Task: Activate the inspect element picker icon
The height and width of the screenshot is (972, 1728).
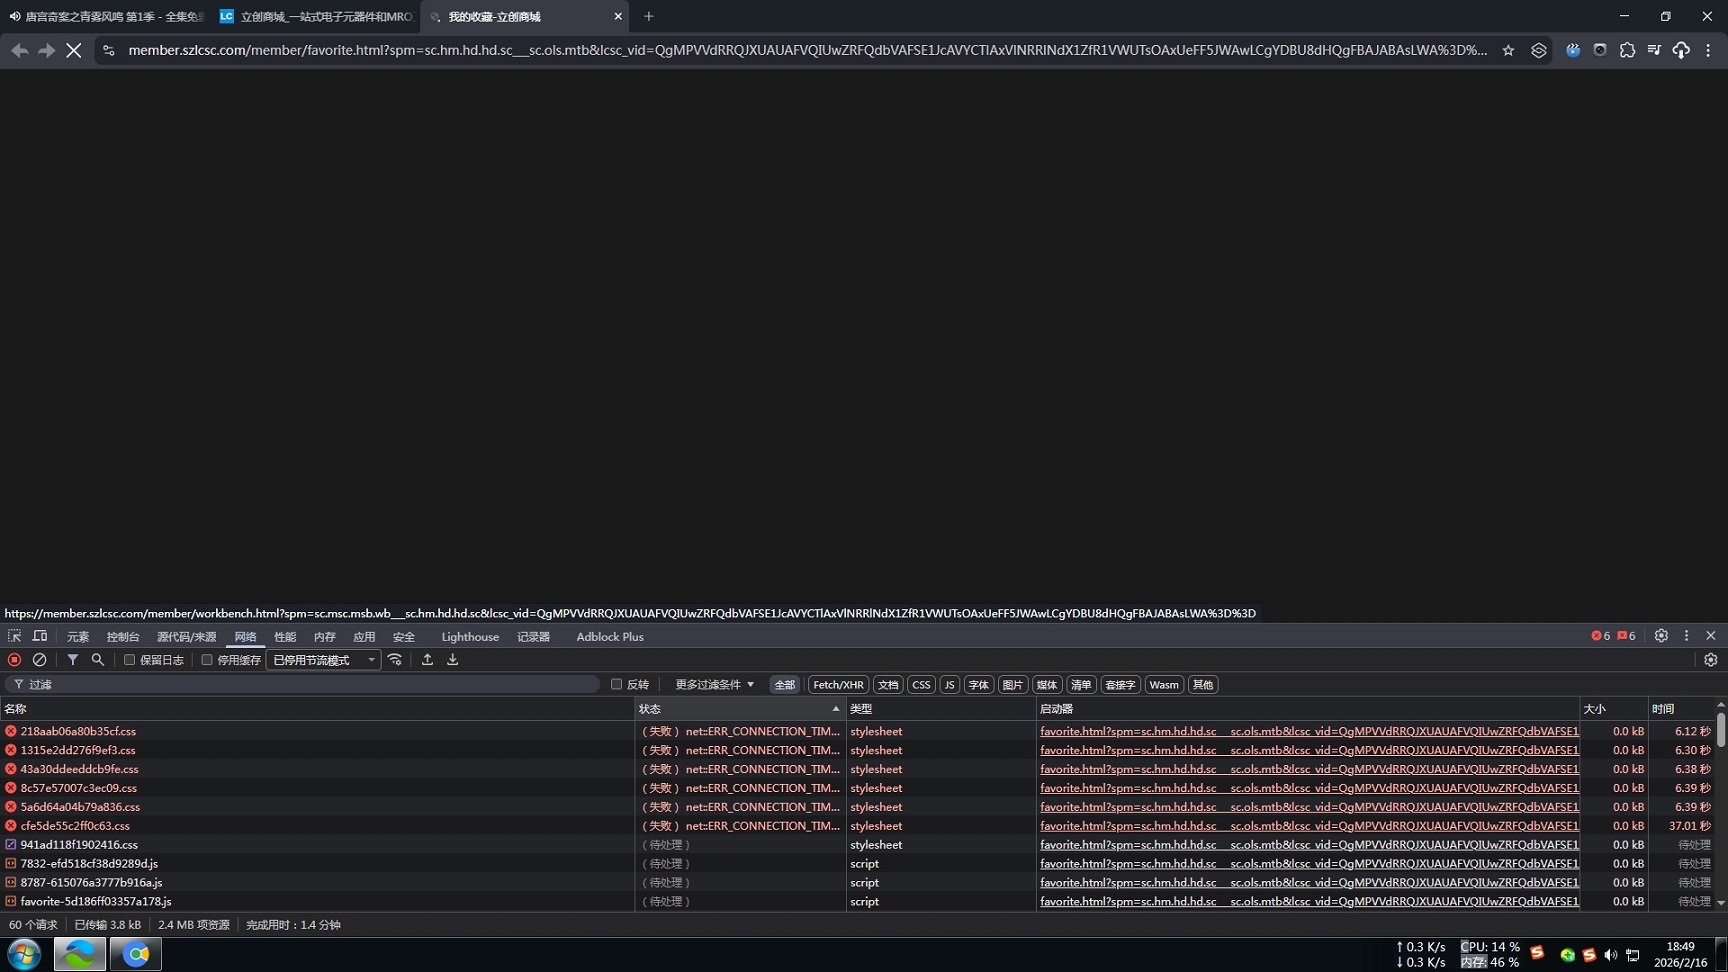Action: click(14, 637)
